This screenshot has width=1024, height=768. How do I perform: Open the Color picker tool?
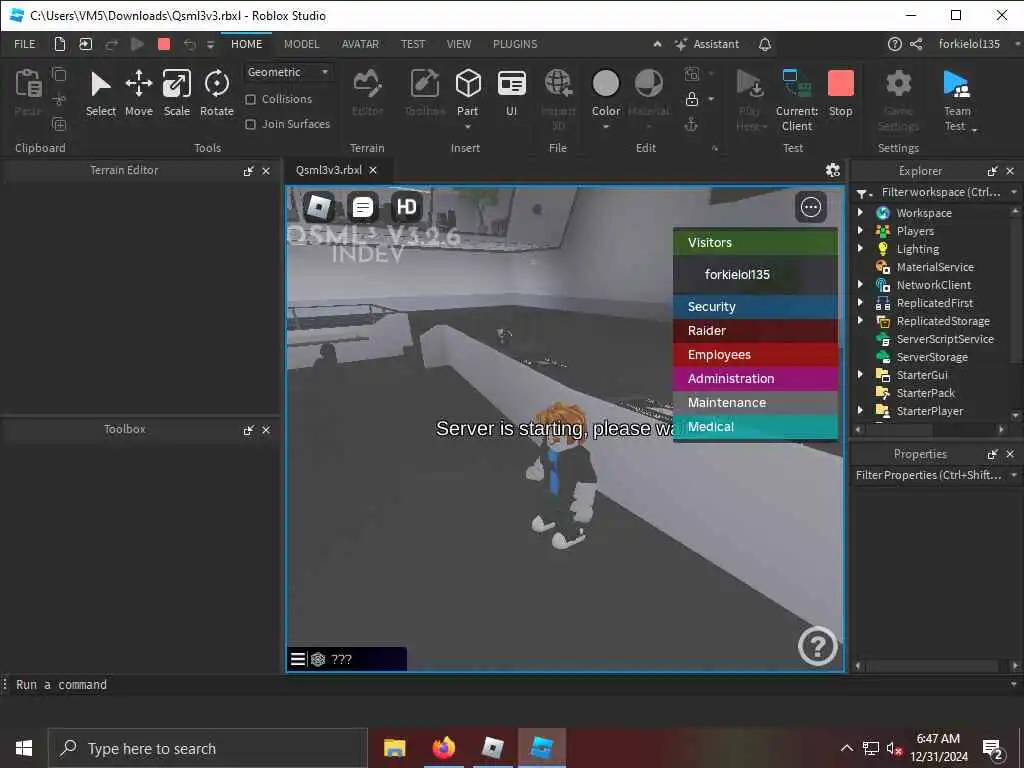[x=605, y=93]
